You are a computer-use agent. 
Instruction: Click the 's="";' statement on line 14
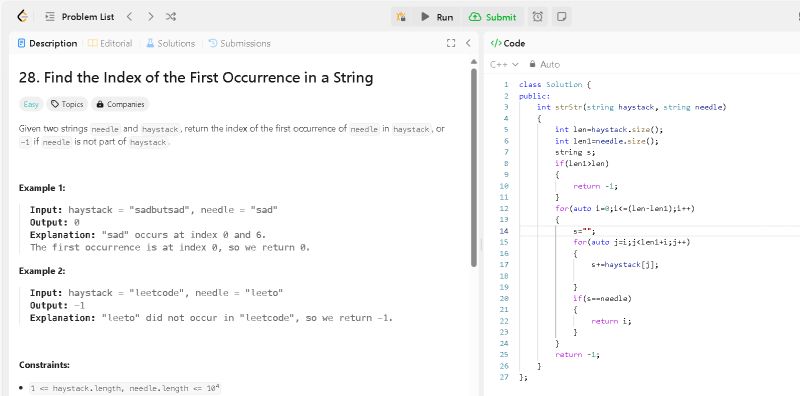(584, 231)
